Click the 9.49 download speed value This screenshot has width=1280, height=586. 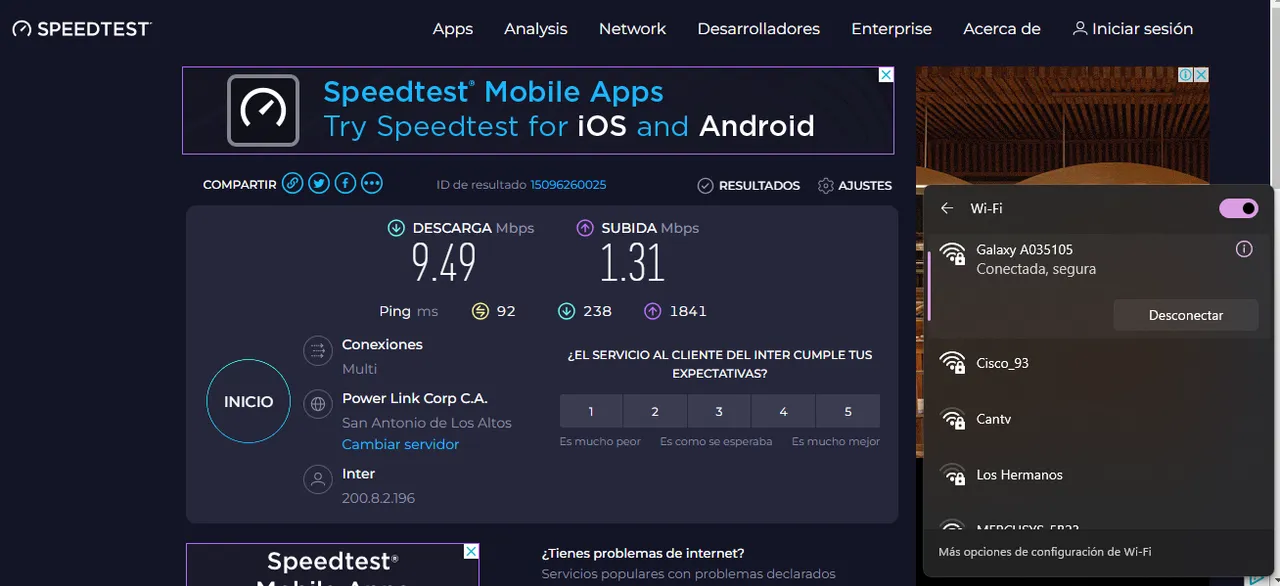444,263
